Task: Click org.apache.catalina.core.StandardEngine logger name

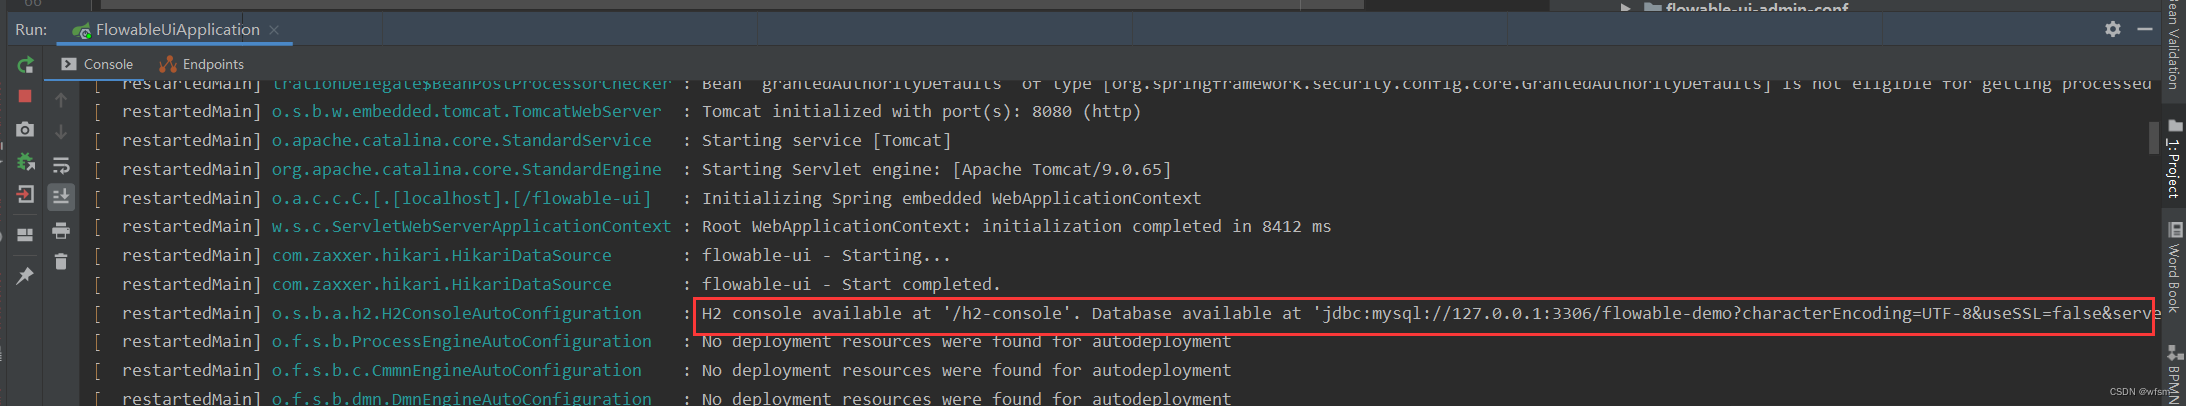Action: (x=467, y=169)
